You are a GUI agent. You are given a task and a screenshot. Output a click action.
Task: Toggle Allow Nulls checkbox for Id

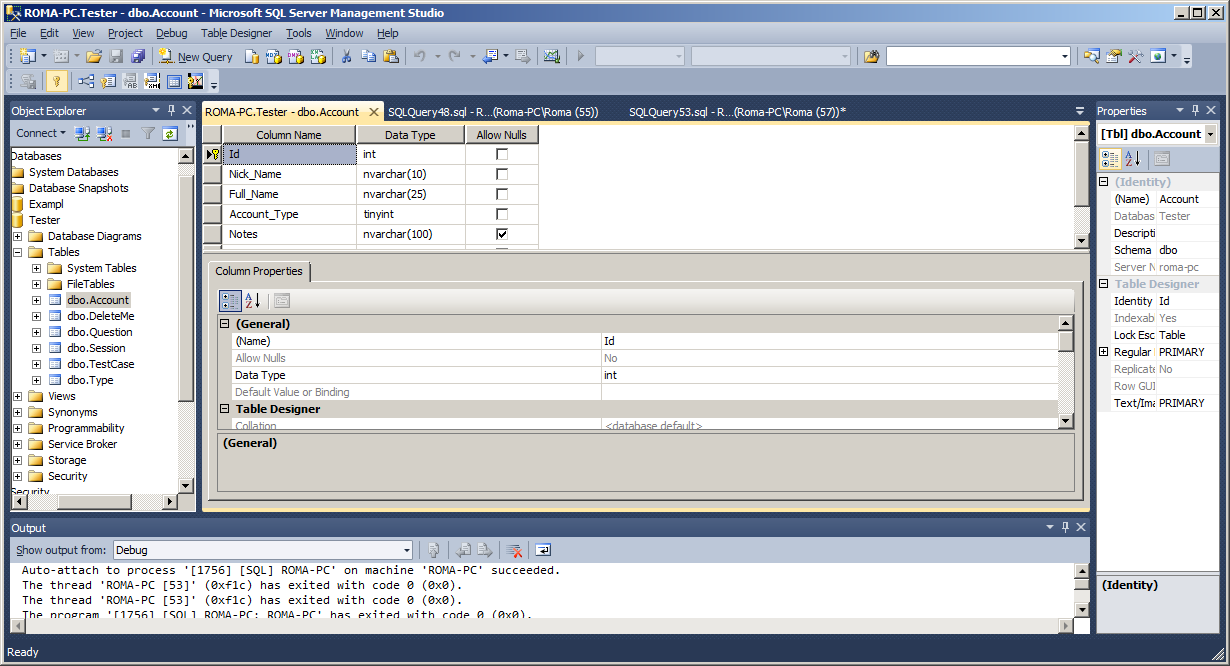[502, 154]
